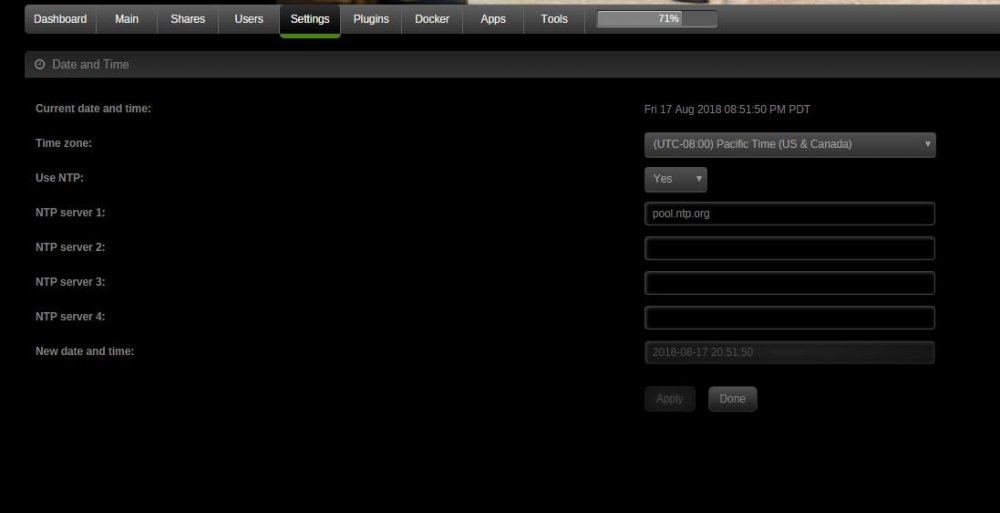Click the Date and Time section header
Viewport: 1000px width, 513px height.
[x=512, y=64]
